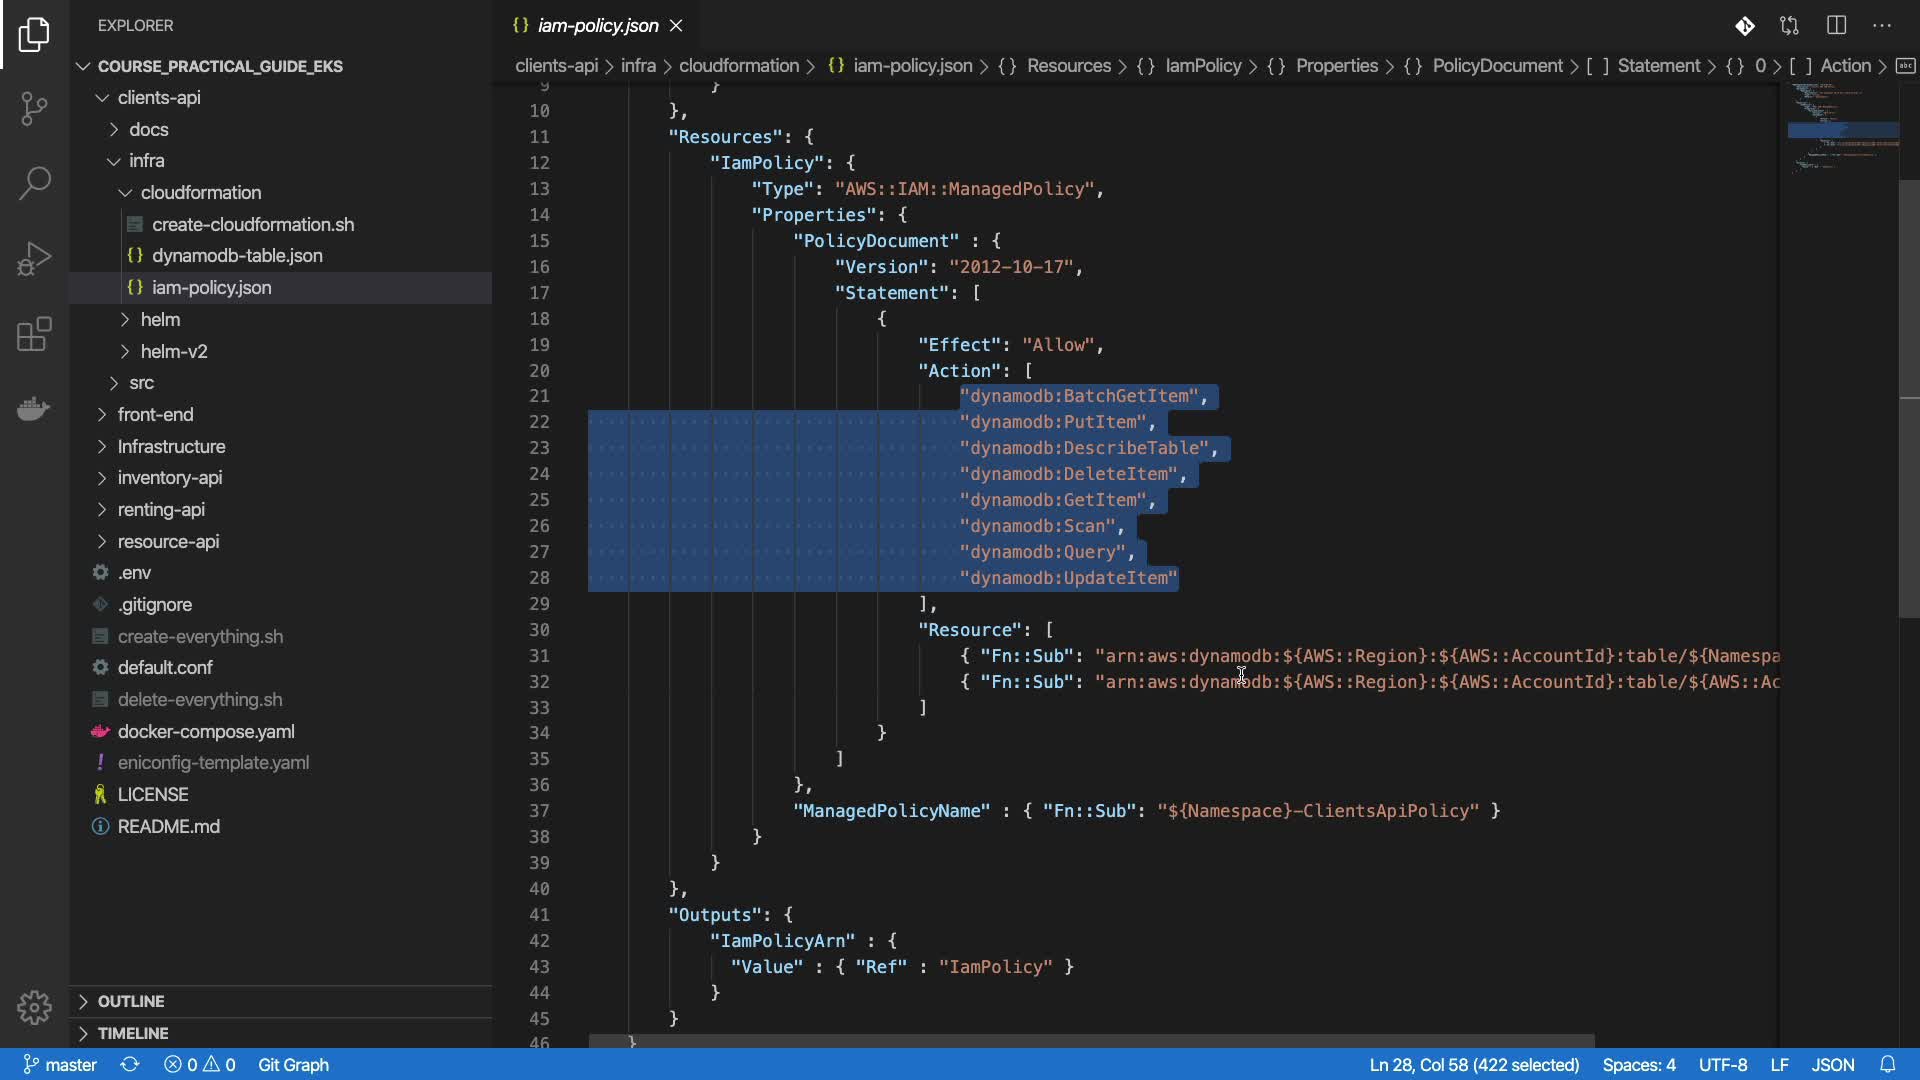This screenshot has width=1920, height=1080.
Task: Click the split editor right icon
Action: pyautogui.click(x=1836, y=26)
